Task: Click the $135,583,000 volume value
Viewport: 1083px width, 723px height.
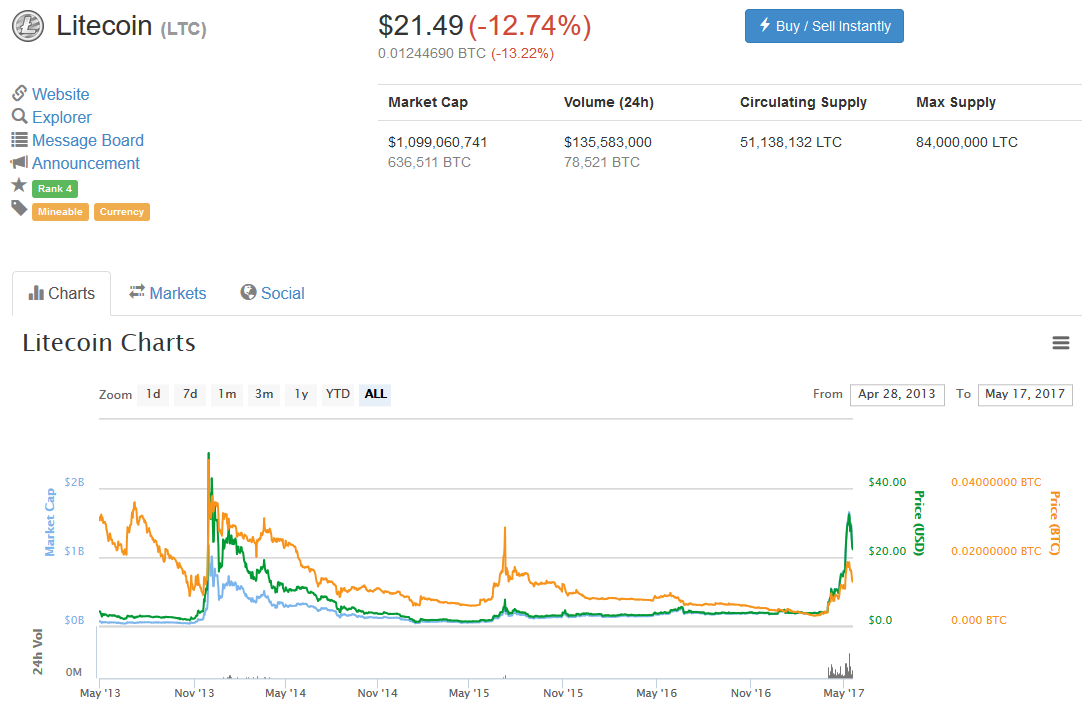Action: [607, 142]
